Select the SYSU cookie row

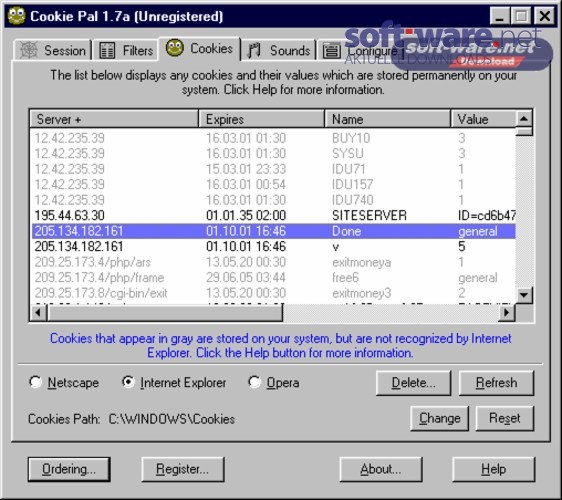273,153
